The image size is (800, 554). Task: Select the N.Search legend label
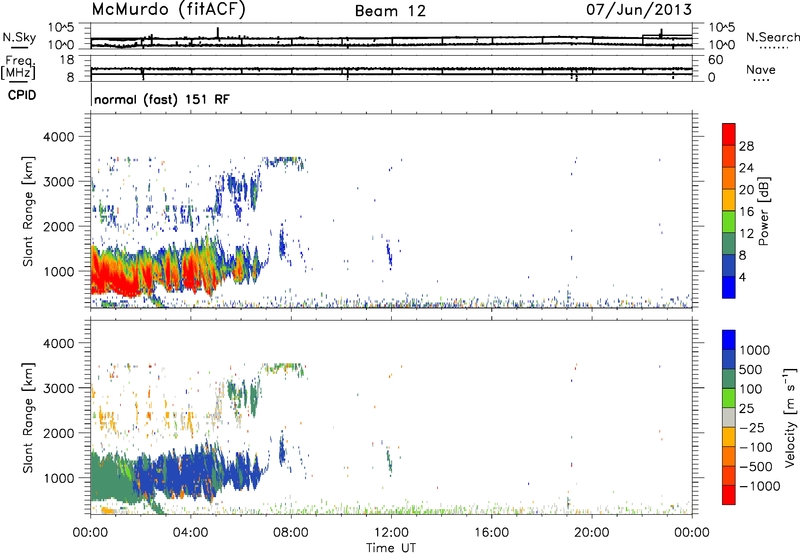(x=773, y=37)
